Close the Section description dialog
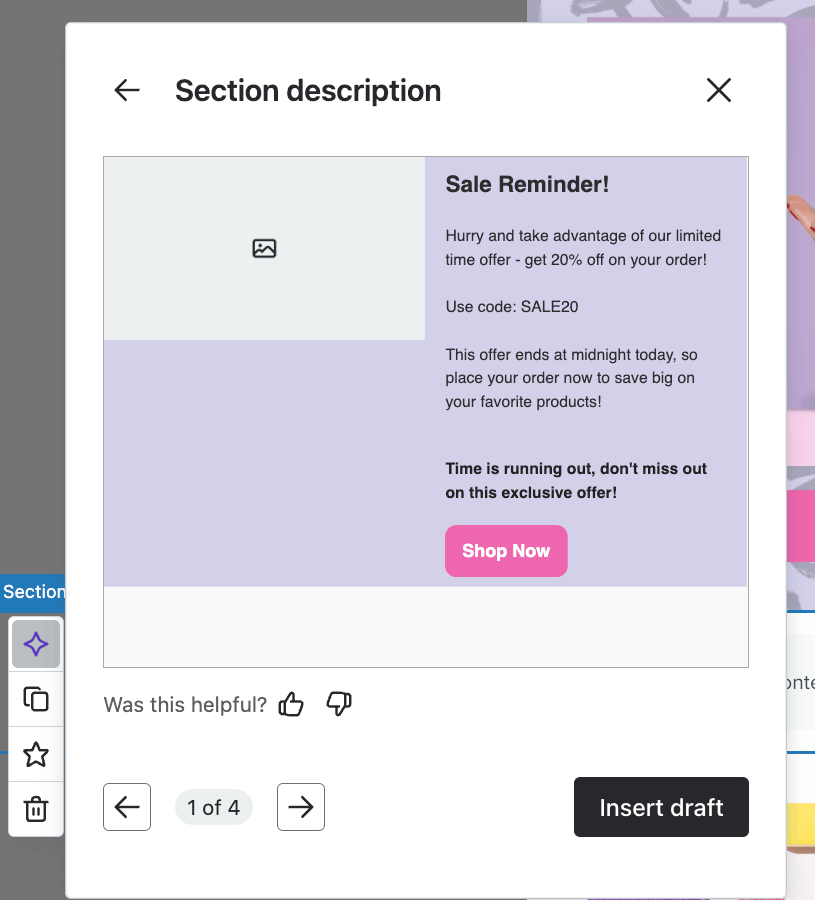This screenshot has height=900, width=815. [718, 90]
